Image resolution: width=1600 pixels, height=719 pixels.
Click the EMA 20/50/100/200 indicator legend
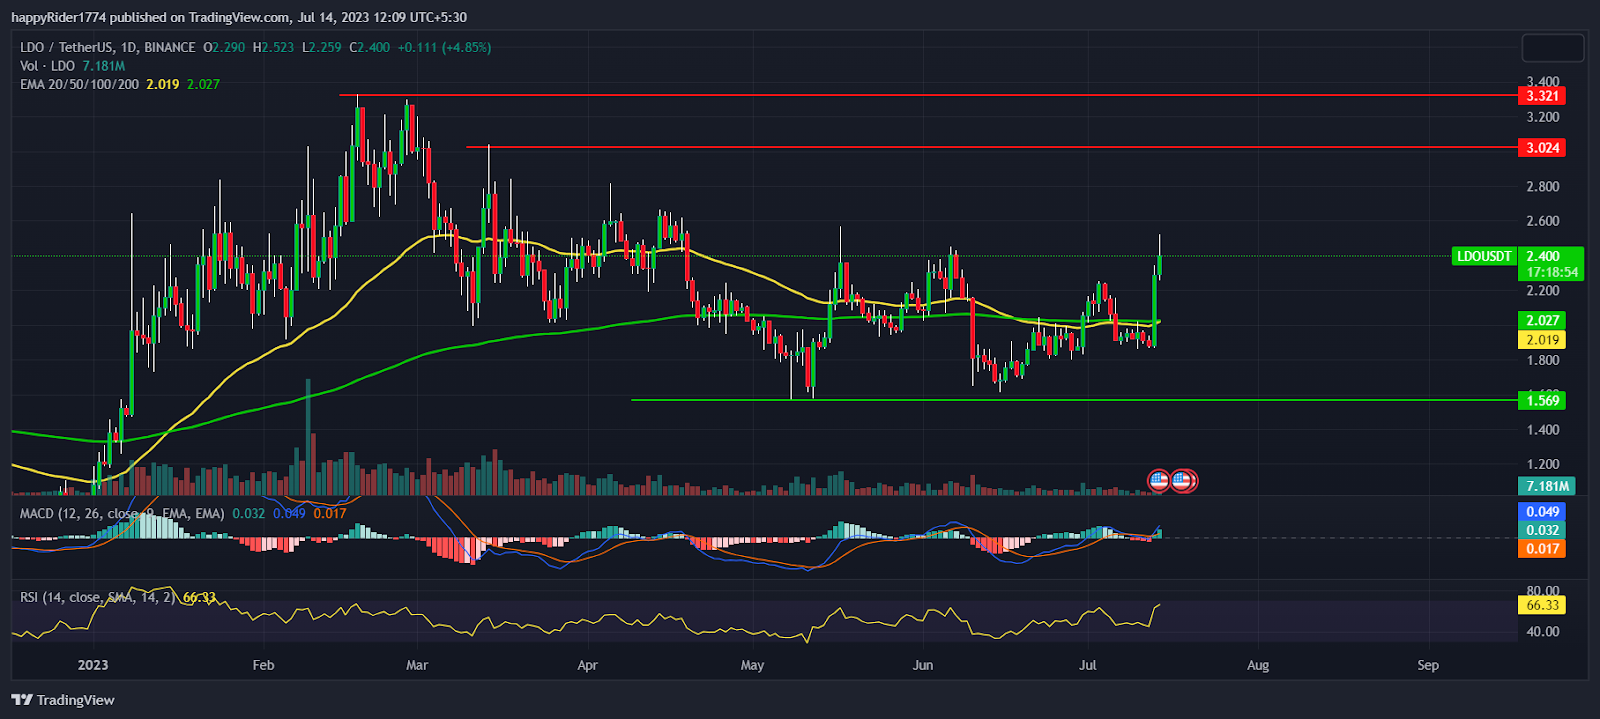pyautogui.click(x=80, y=84)
